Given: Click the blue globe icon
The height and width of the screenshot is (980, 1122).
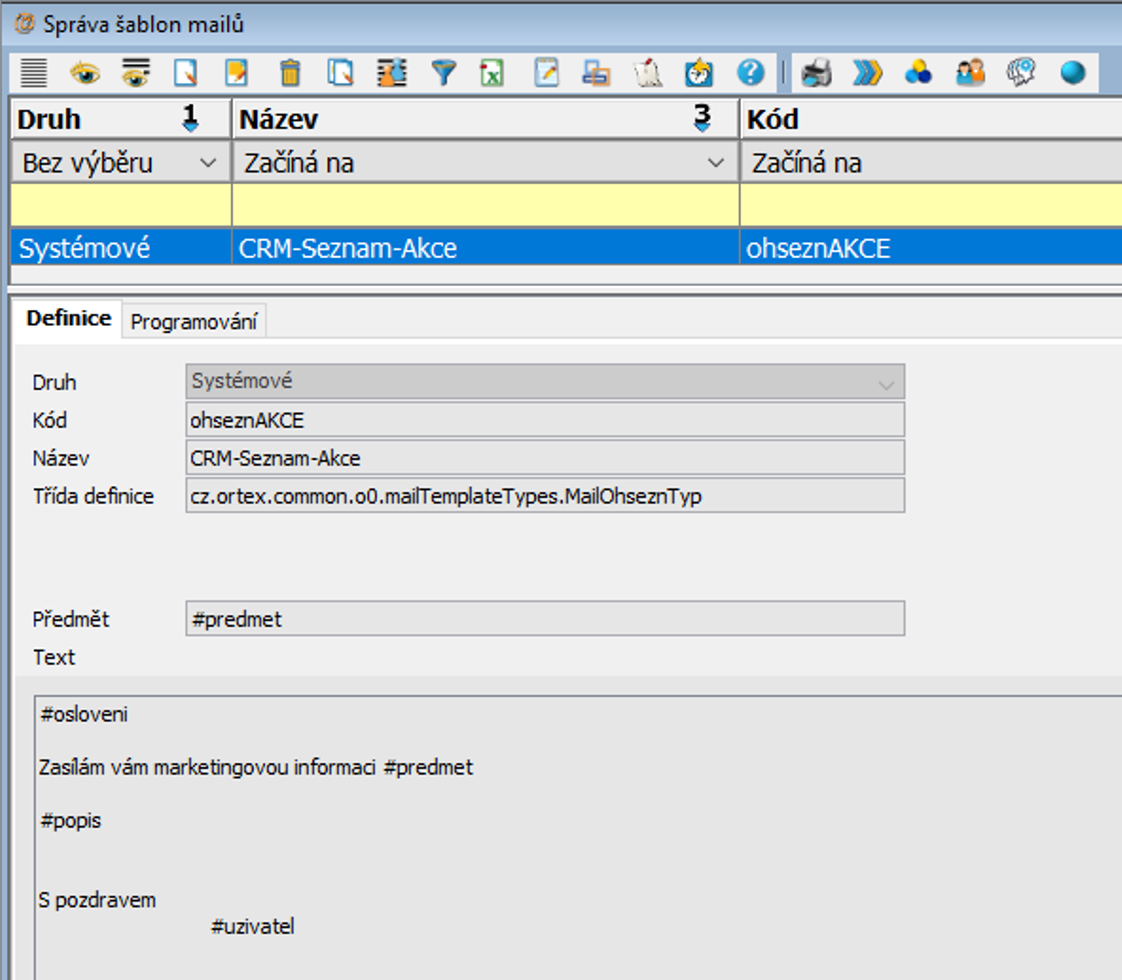Looking at the screenshot, I should pyautogui.click(x=1073, y=73).
